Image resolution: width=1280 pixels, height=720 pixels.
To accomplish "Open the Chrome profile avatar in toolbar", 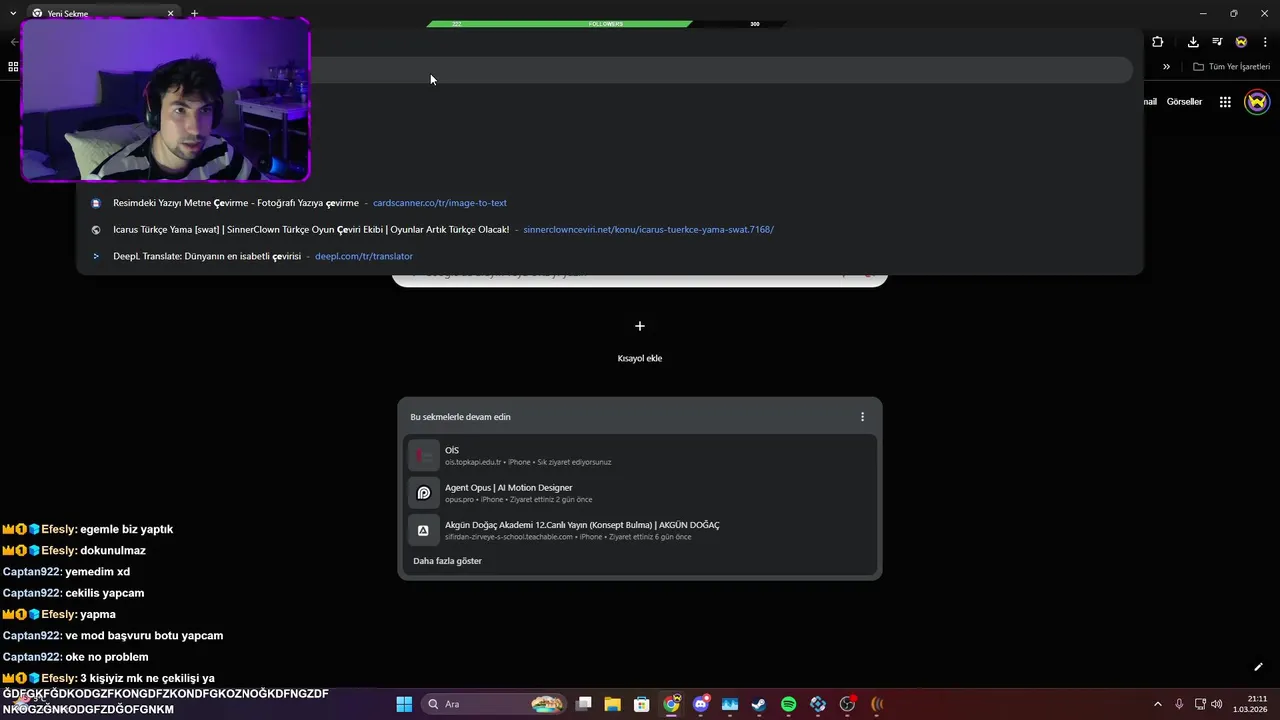I will coord(1241,42).
